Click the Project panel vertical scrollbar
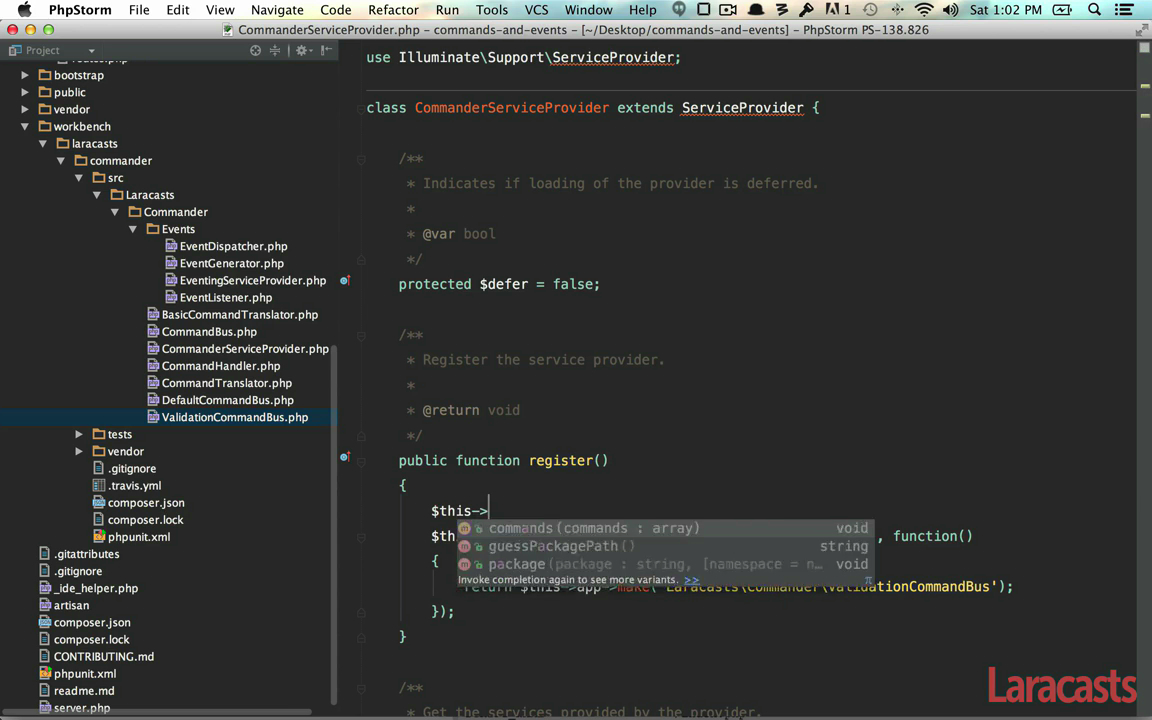This screenshot has height=720, width=1152. [334, 523]
